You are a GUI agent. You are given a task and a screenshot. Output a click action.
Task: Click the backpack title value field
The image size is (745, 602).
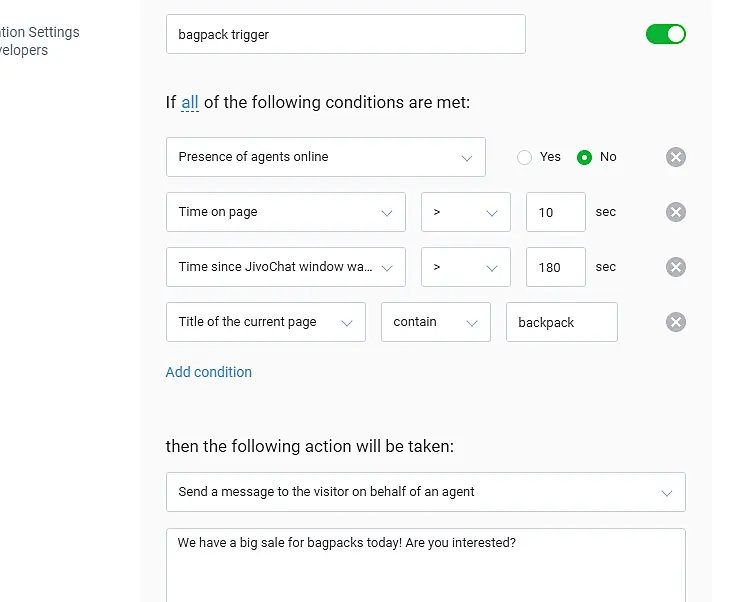tap(561, 322)
